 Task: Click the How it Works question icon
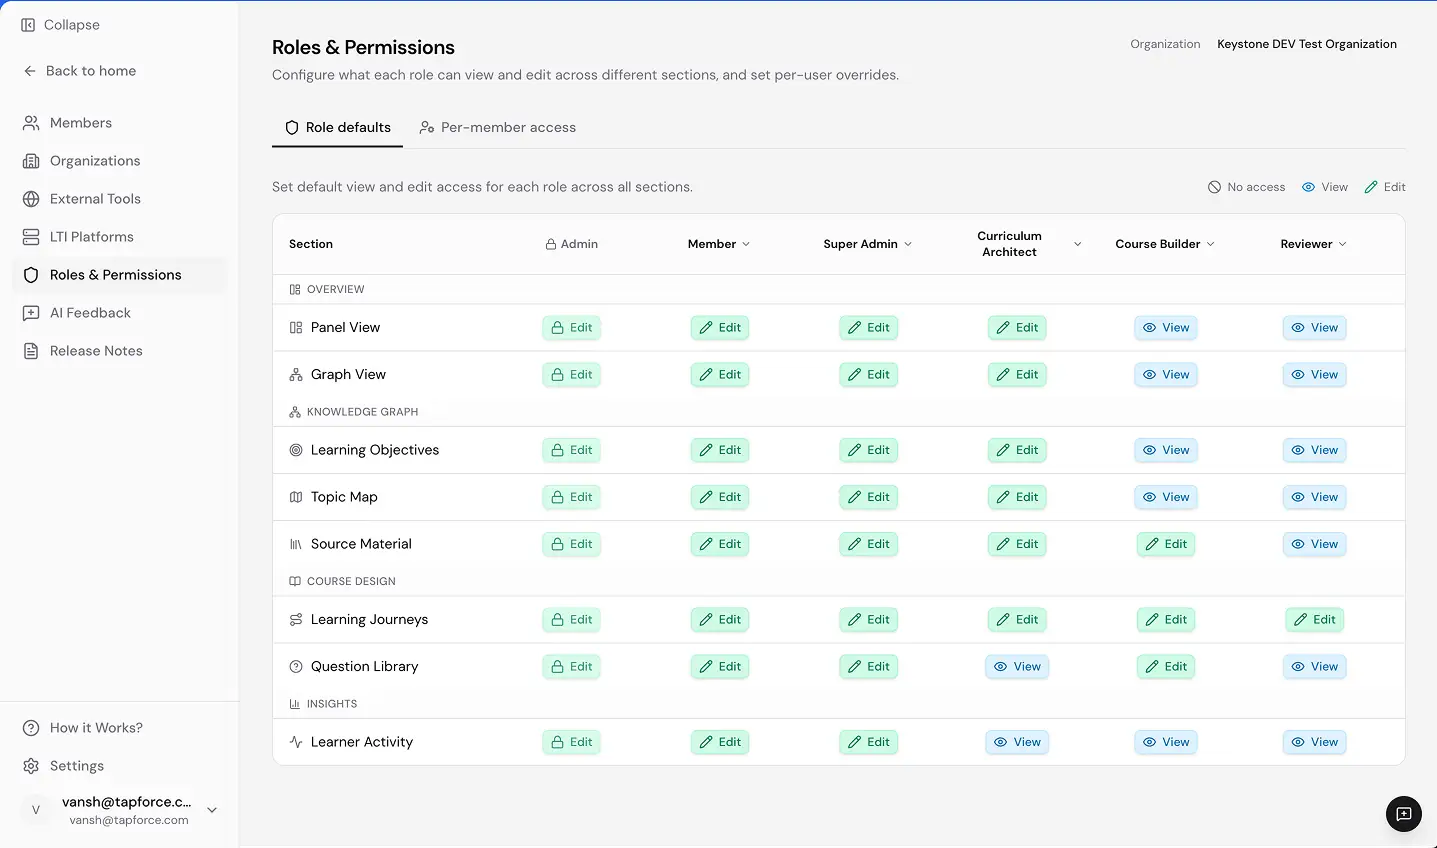[31, 728]
